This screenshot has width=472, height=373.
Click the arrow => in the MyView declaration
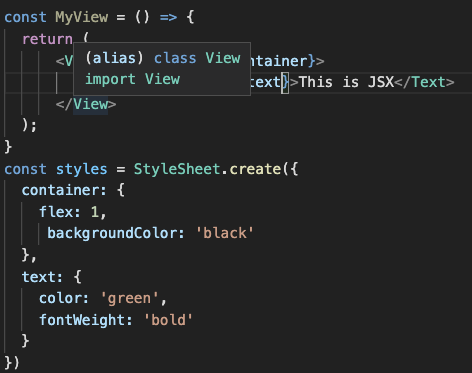(x=168, y=17)
